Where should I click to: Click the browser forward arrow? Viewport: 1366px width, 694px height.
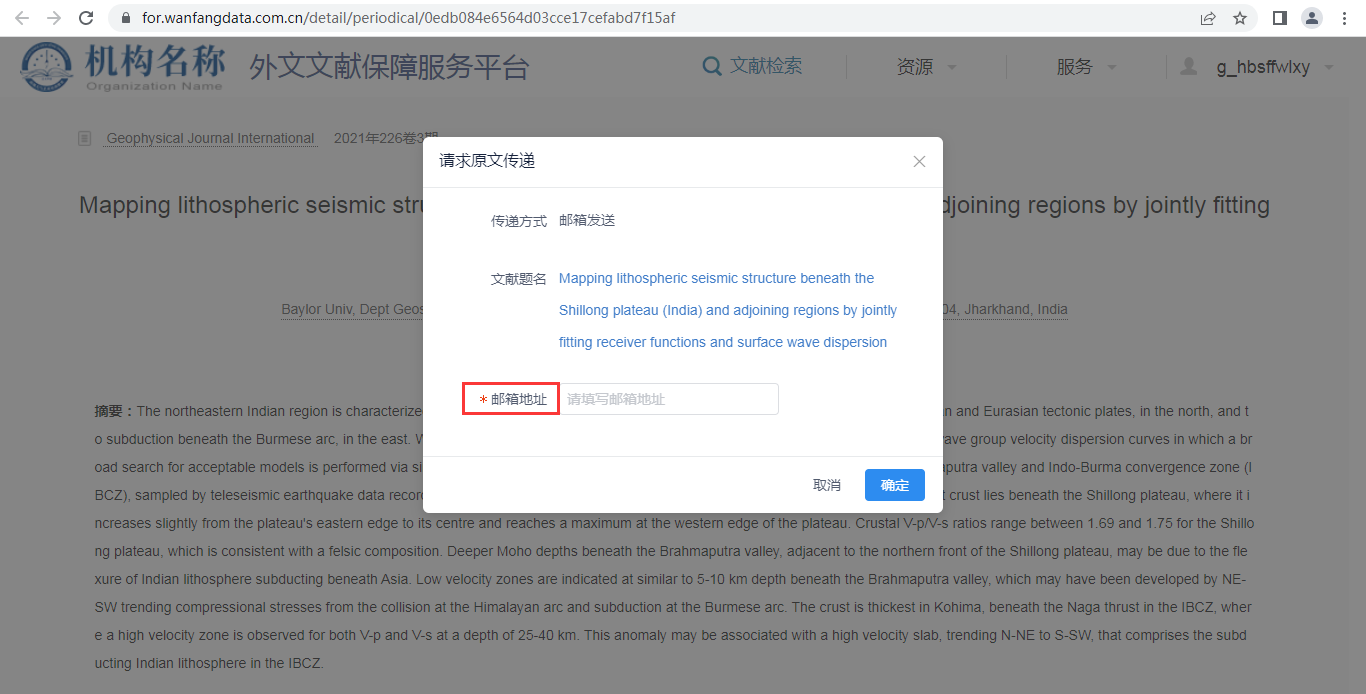pyautogui.click(x=54, y=18)
